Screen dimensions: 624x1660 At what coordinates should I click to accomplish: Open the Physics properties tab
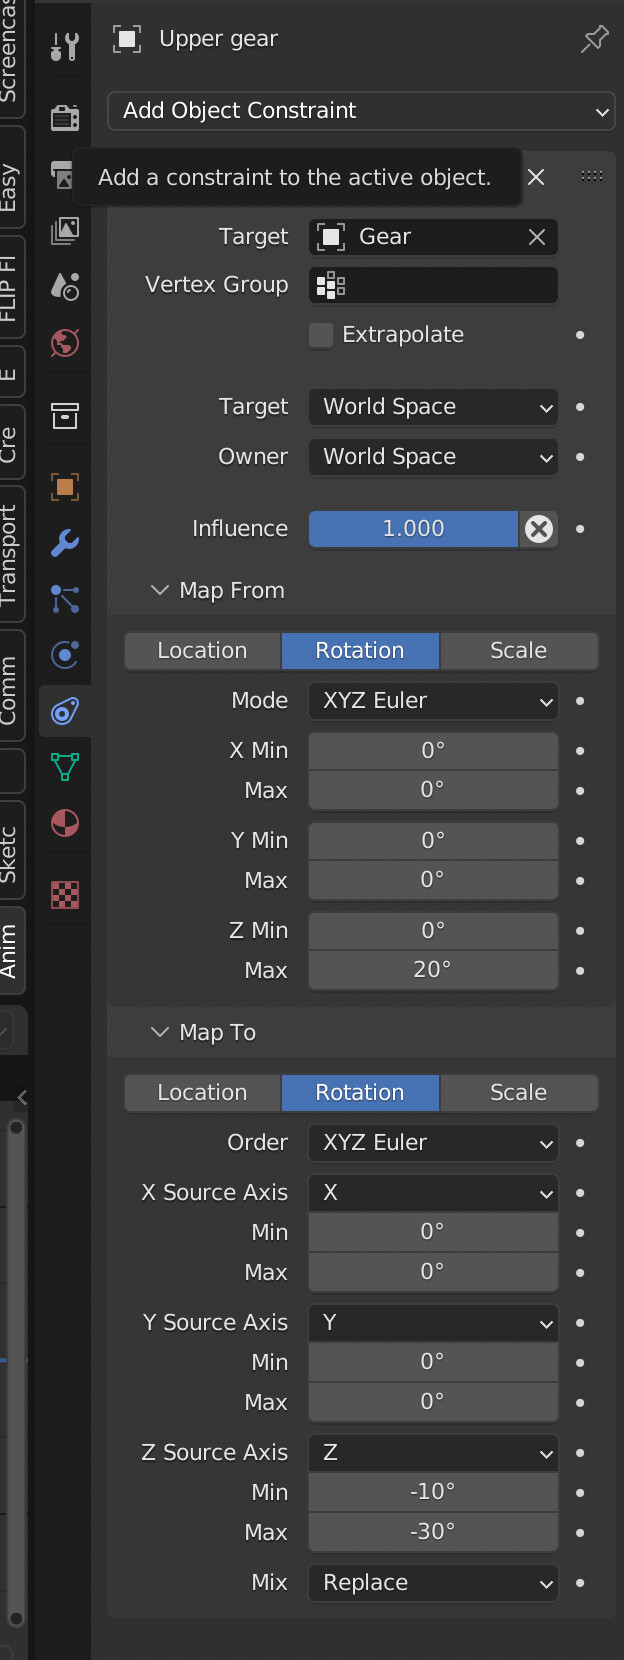(64, 655)
